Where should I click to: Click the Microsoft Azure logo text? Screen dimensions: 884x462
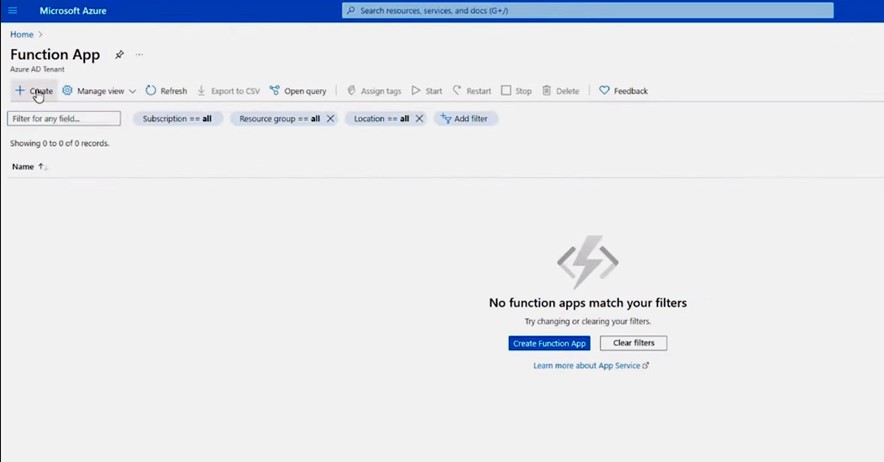tap(73, 11)
